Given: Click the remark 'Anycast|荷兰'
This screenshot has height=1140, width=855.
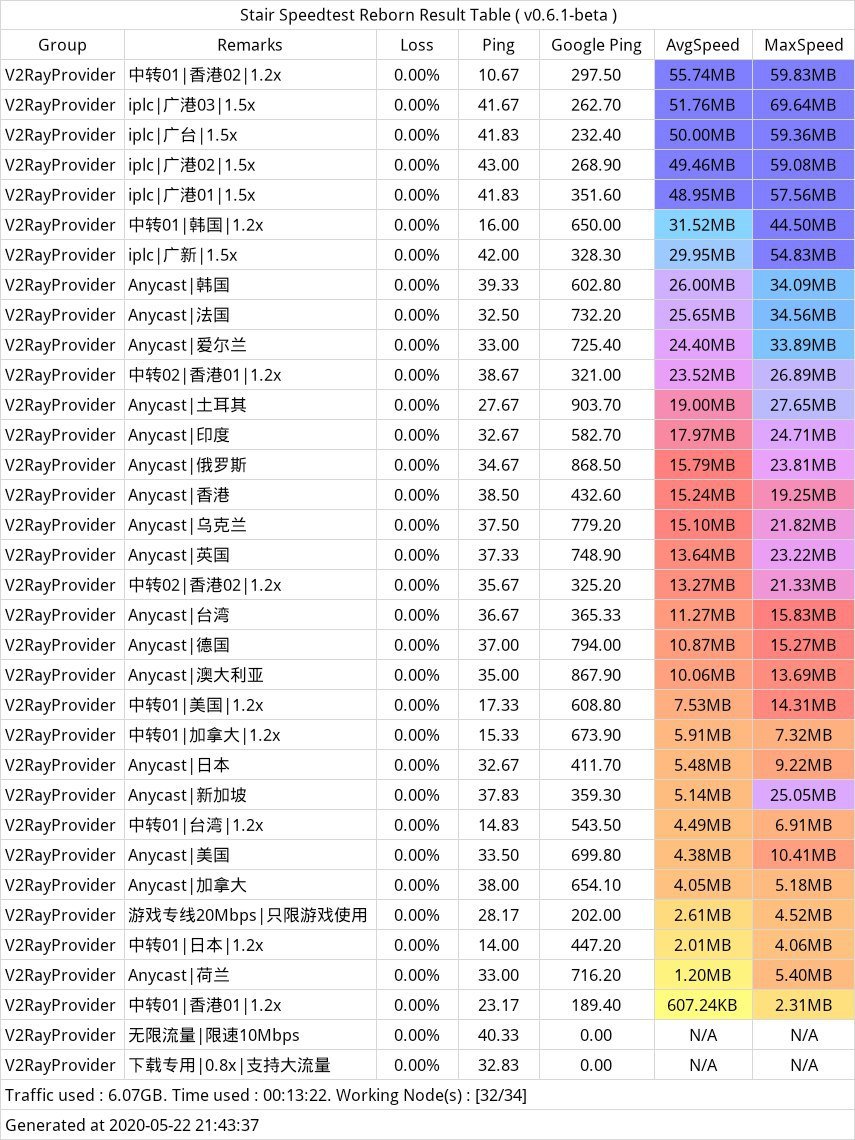Looking at the screenshot, I should tap(179, 975).
